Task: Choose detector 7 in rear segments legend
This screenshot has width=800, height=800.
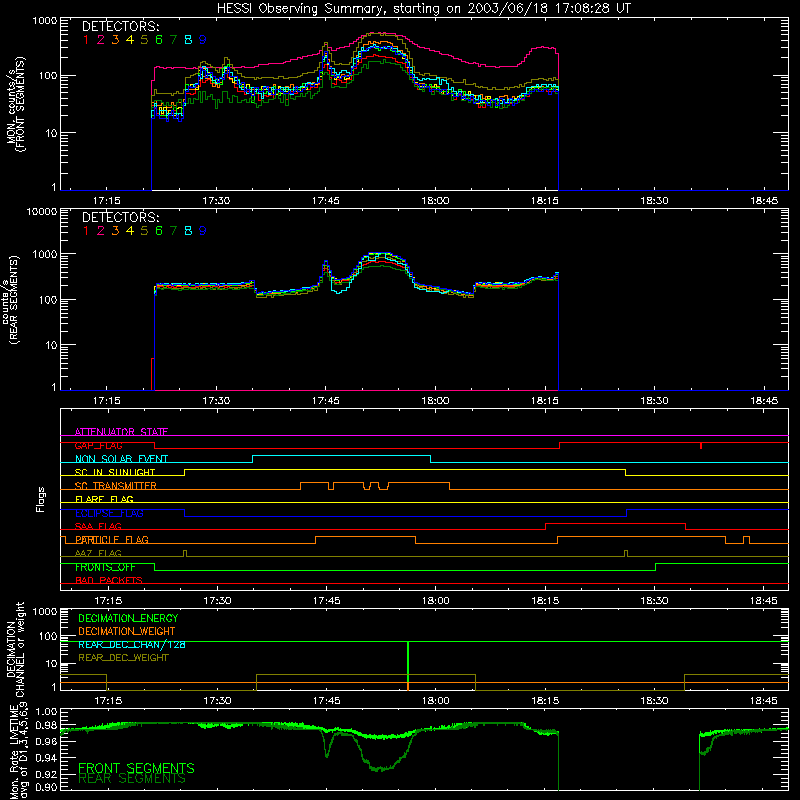Action: coord(173,231)
